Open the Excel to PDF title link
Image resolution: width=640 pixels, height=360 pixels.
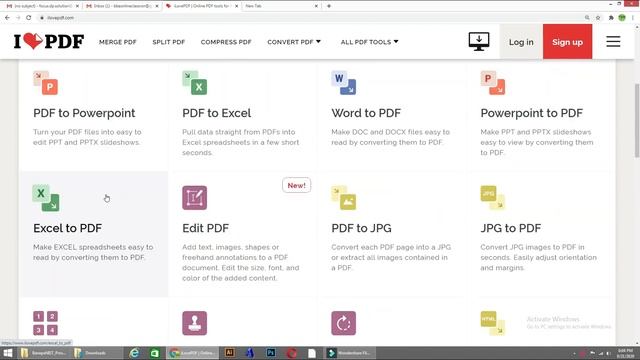coord(67,228)
